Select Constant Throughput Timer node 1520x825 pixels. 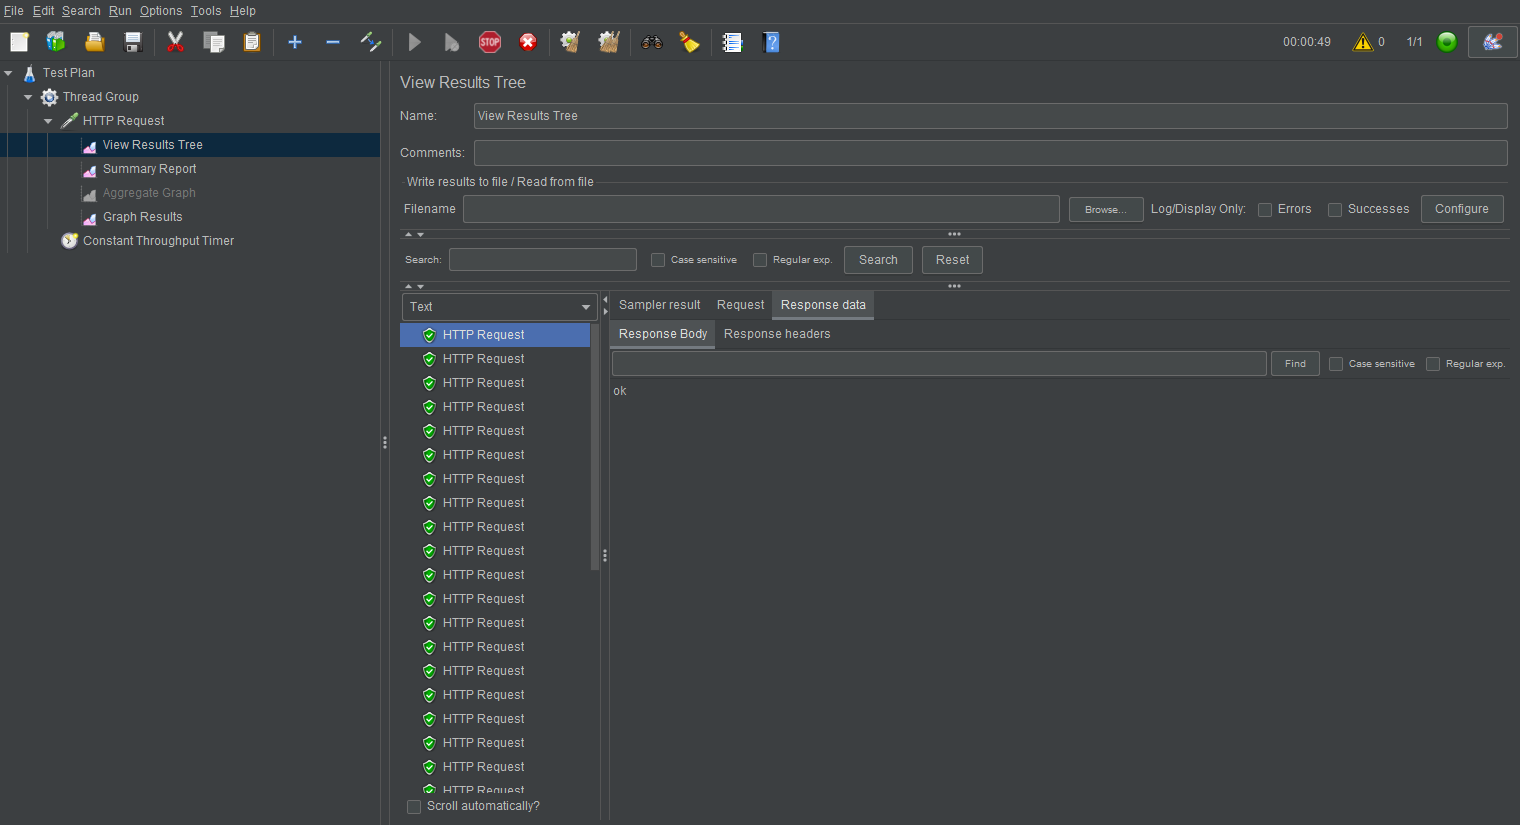(158, 241)
